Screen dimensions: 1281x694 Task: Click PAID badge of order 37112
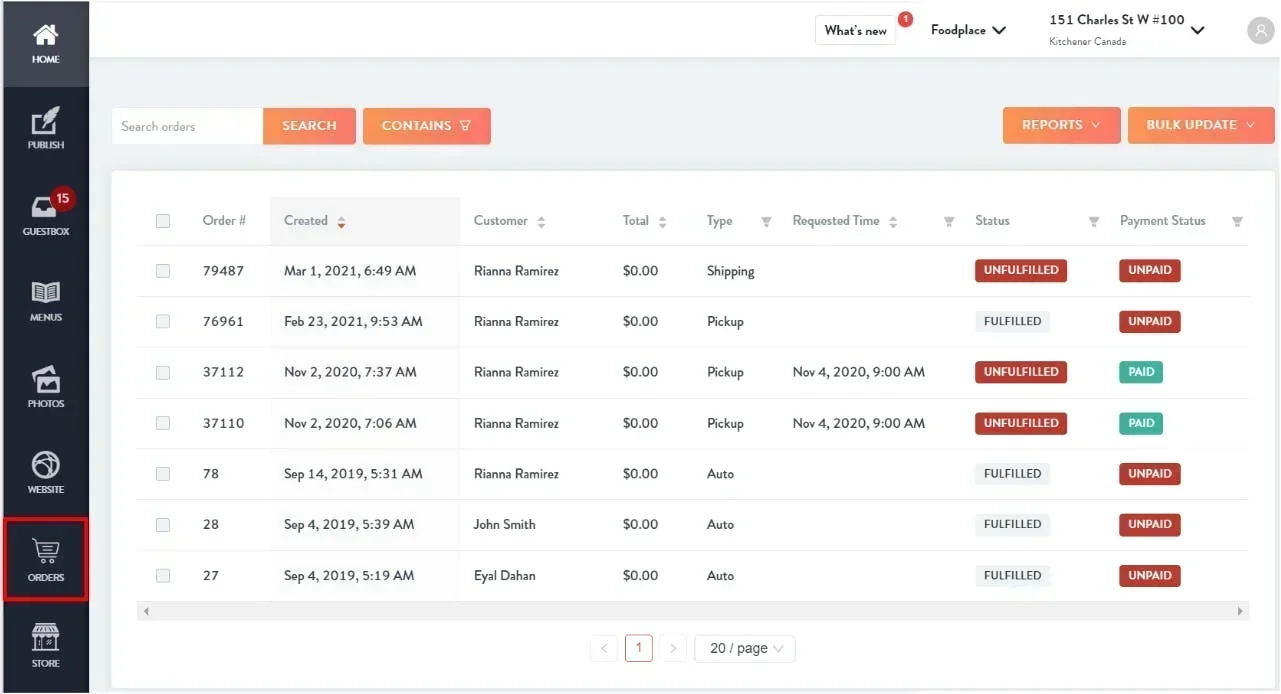[x=1141, y=372]
